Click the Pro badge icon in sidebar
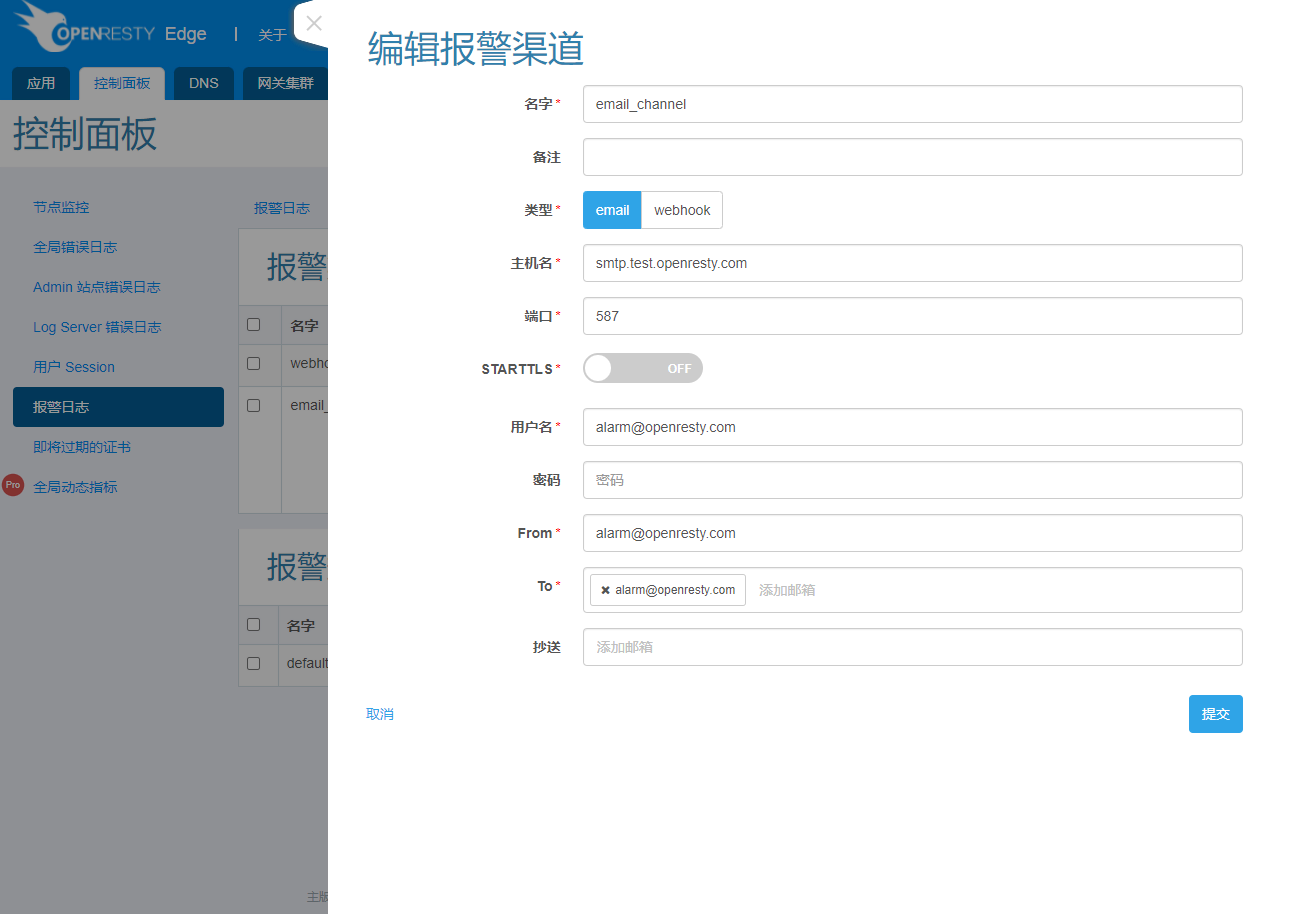Screen dimensions: 1316x914 click(x=13, y=486)
